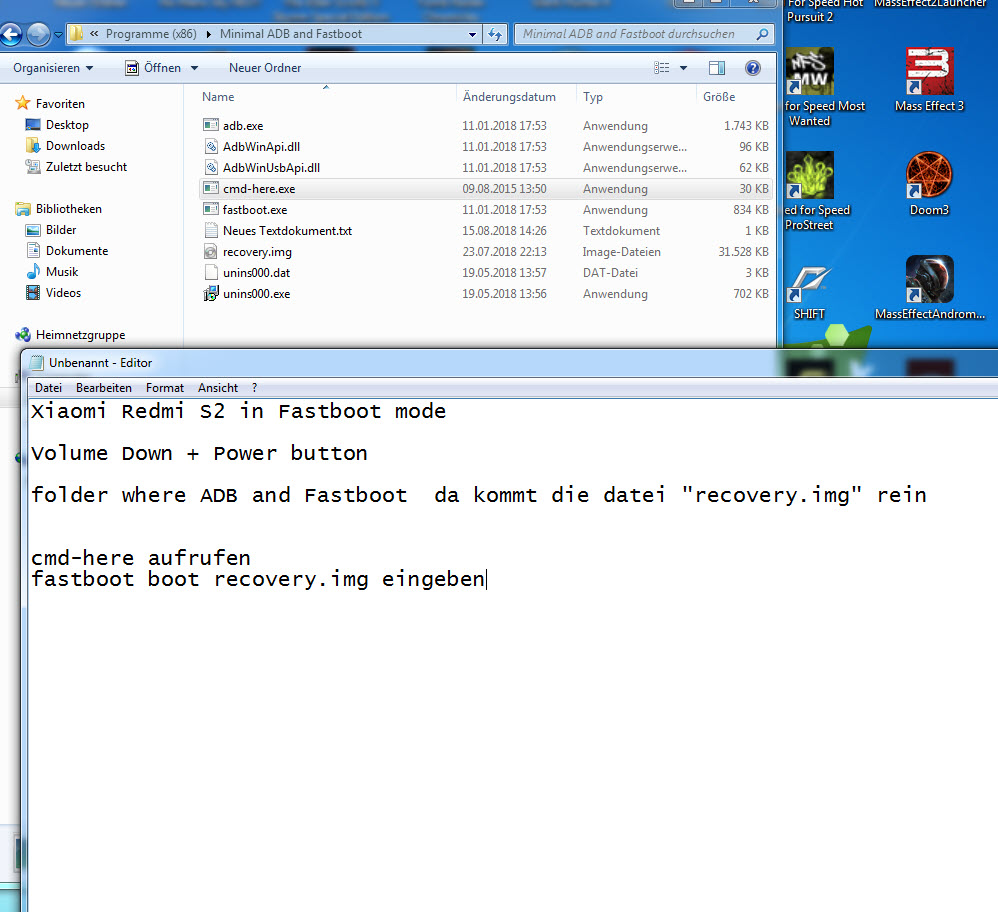This screenshot has width=998, height=912.
Task: Click the Explorer back navigation arrow
Action: 10,34
